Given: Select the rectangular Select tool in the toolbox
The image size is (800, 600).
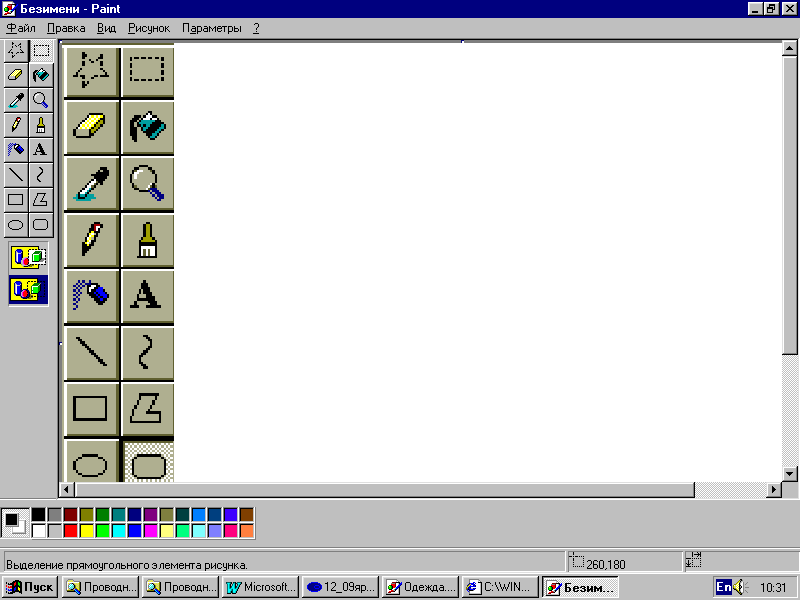Looking at the screenshot, I should pyautogui.click(x=41, y=51).
